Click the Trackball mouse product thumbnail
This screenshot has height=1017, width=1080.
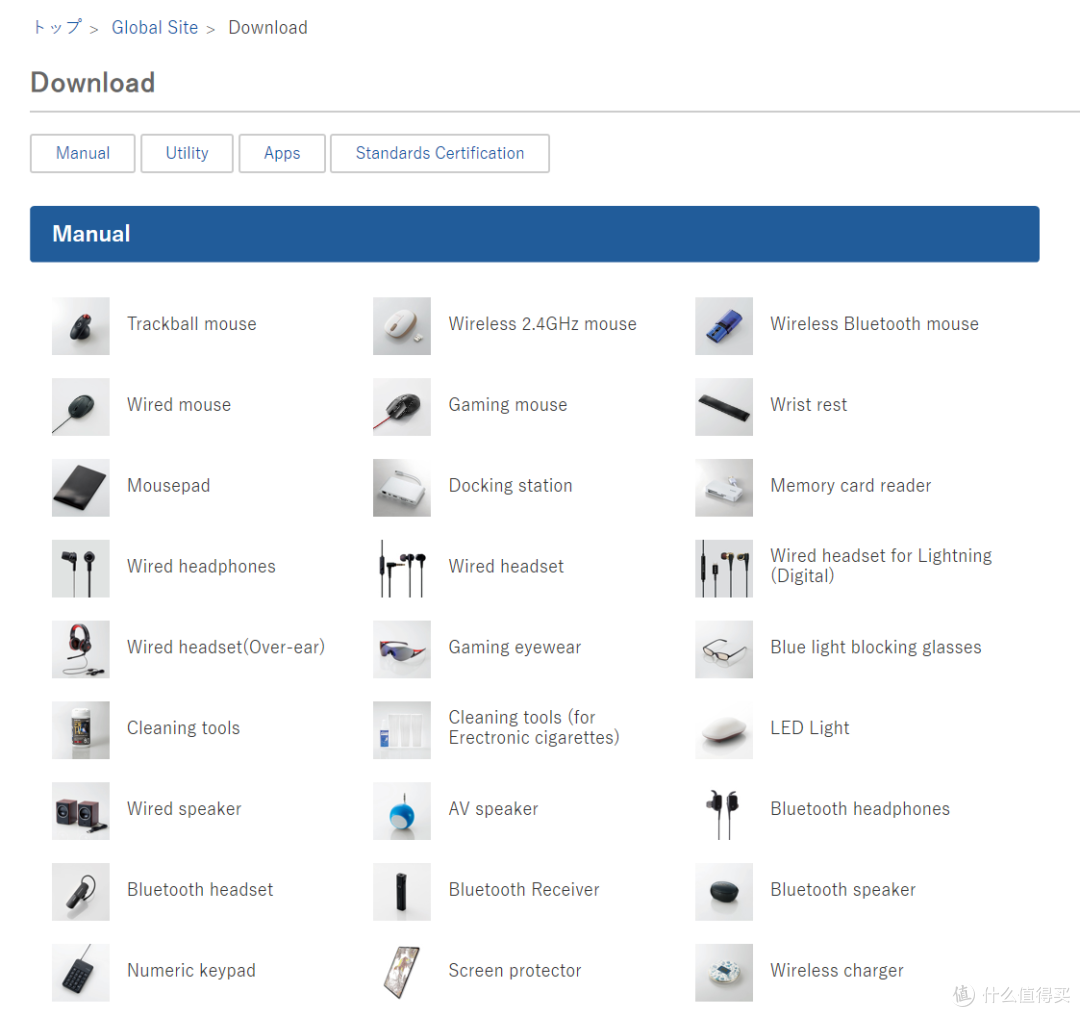[x=81, y=326]
